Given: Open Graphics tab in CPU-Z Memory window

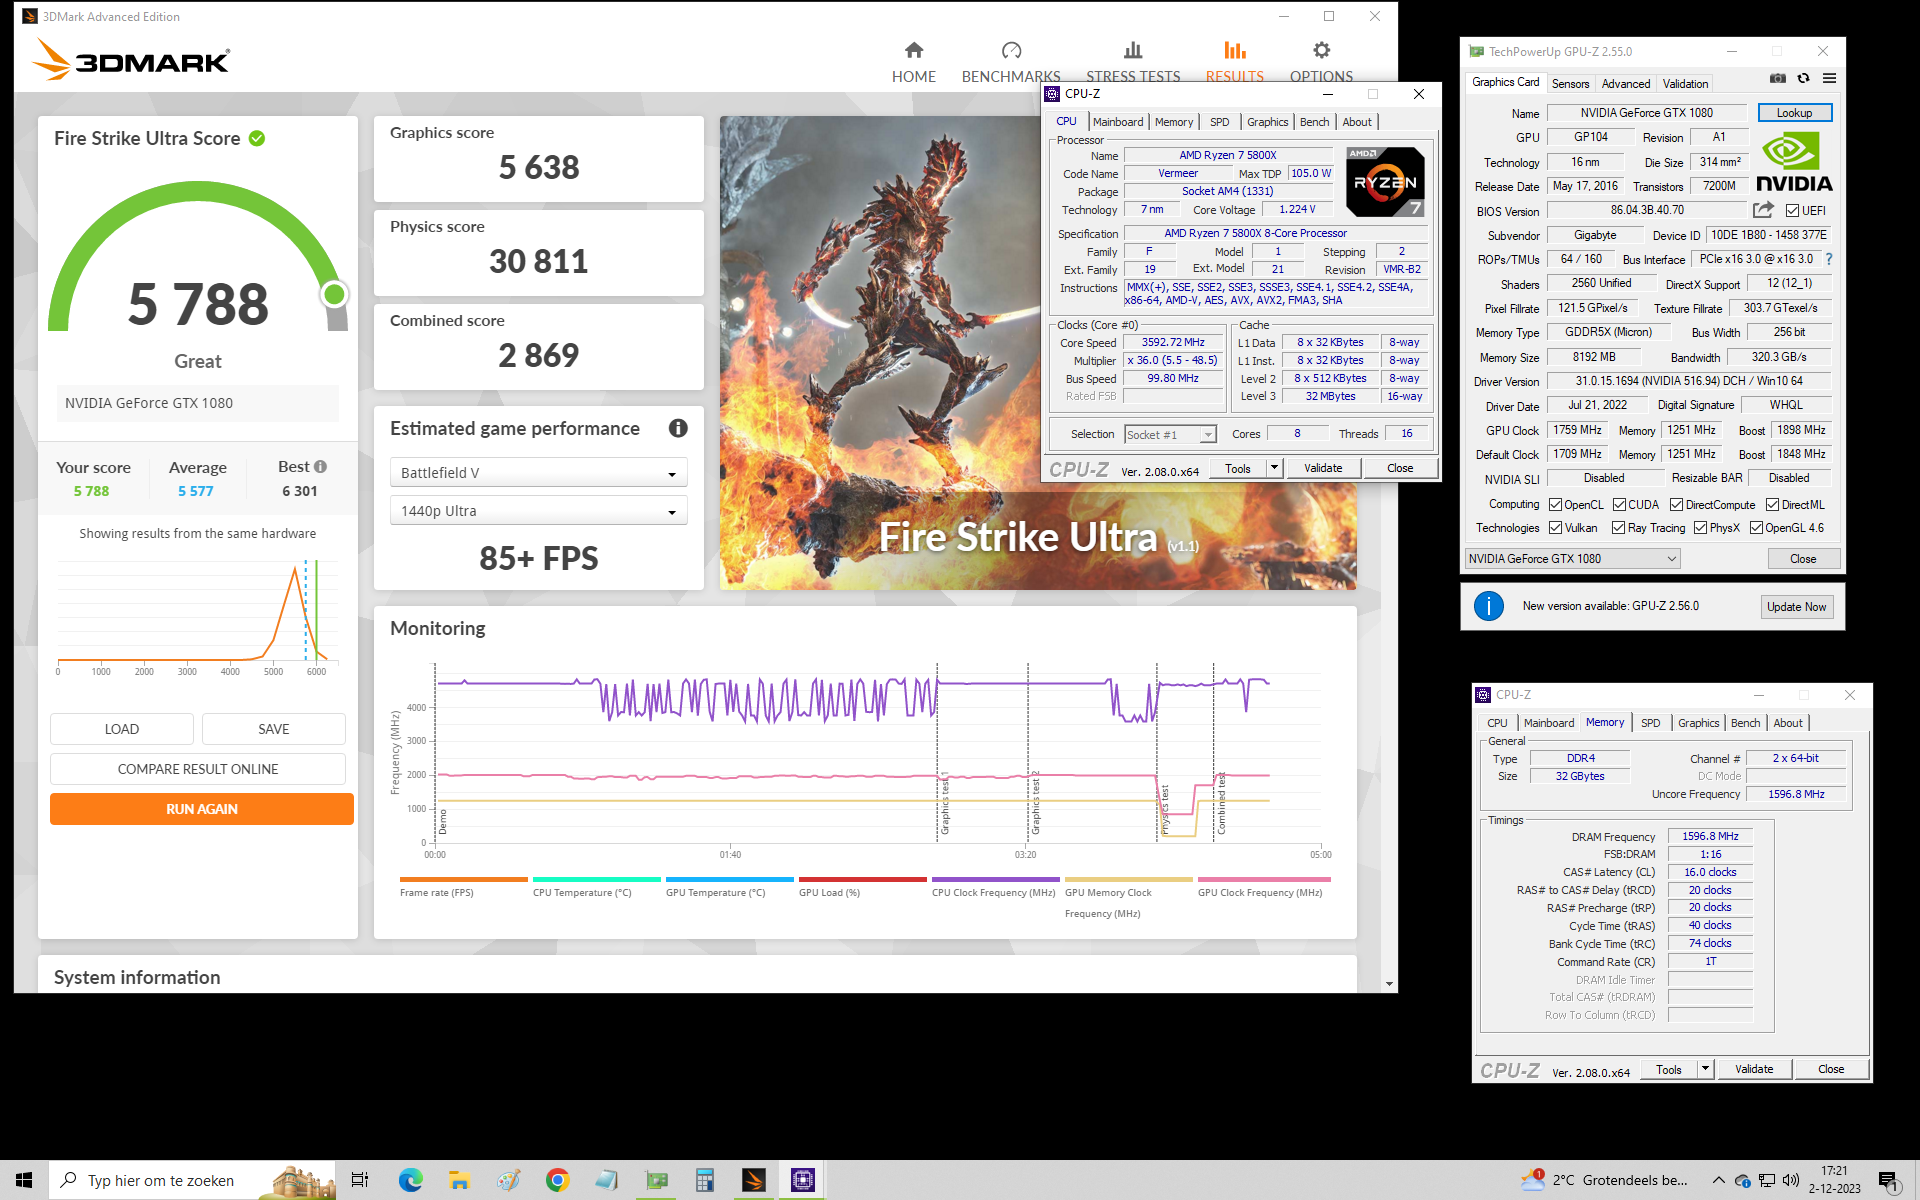Looking at the screenshot, I should [1698, 723].
